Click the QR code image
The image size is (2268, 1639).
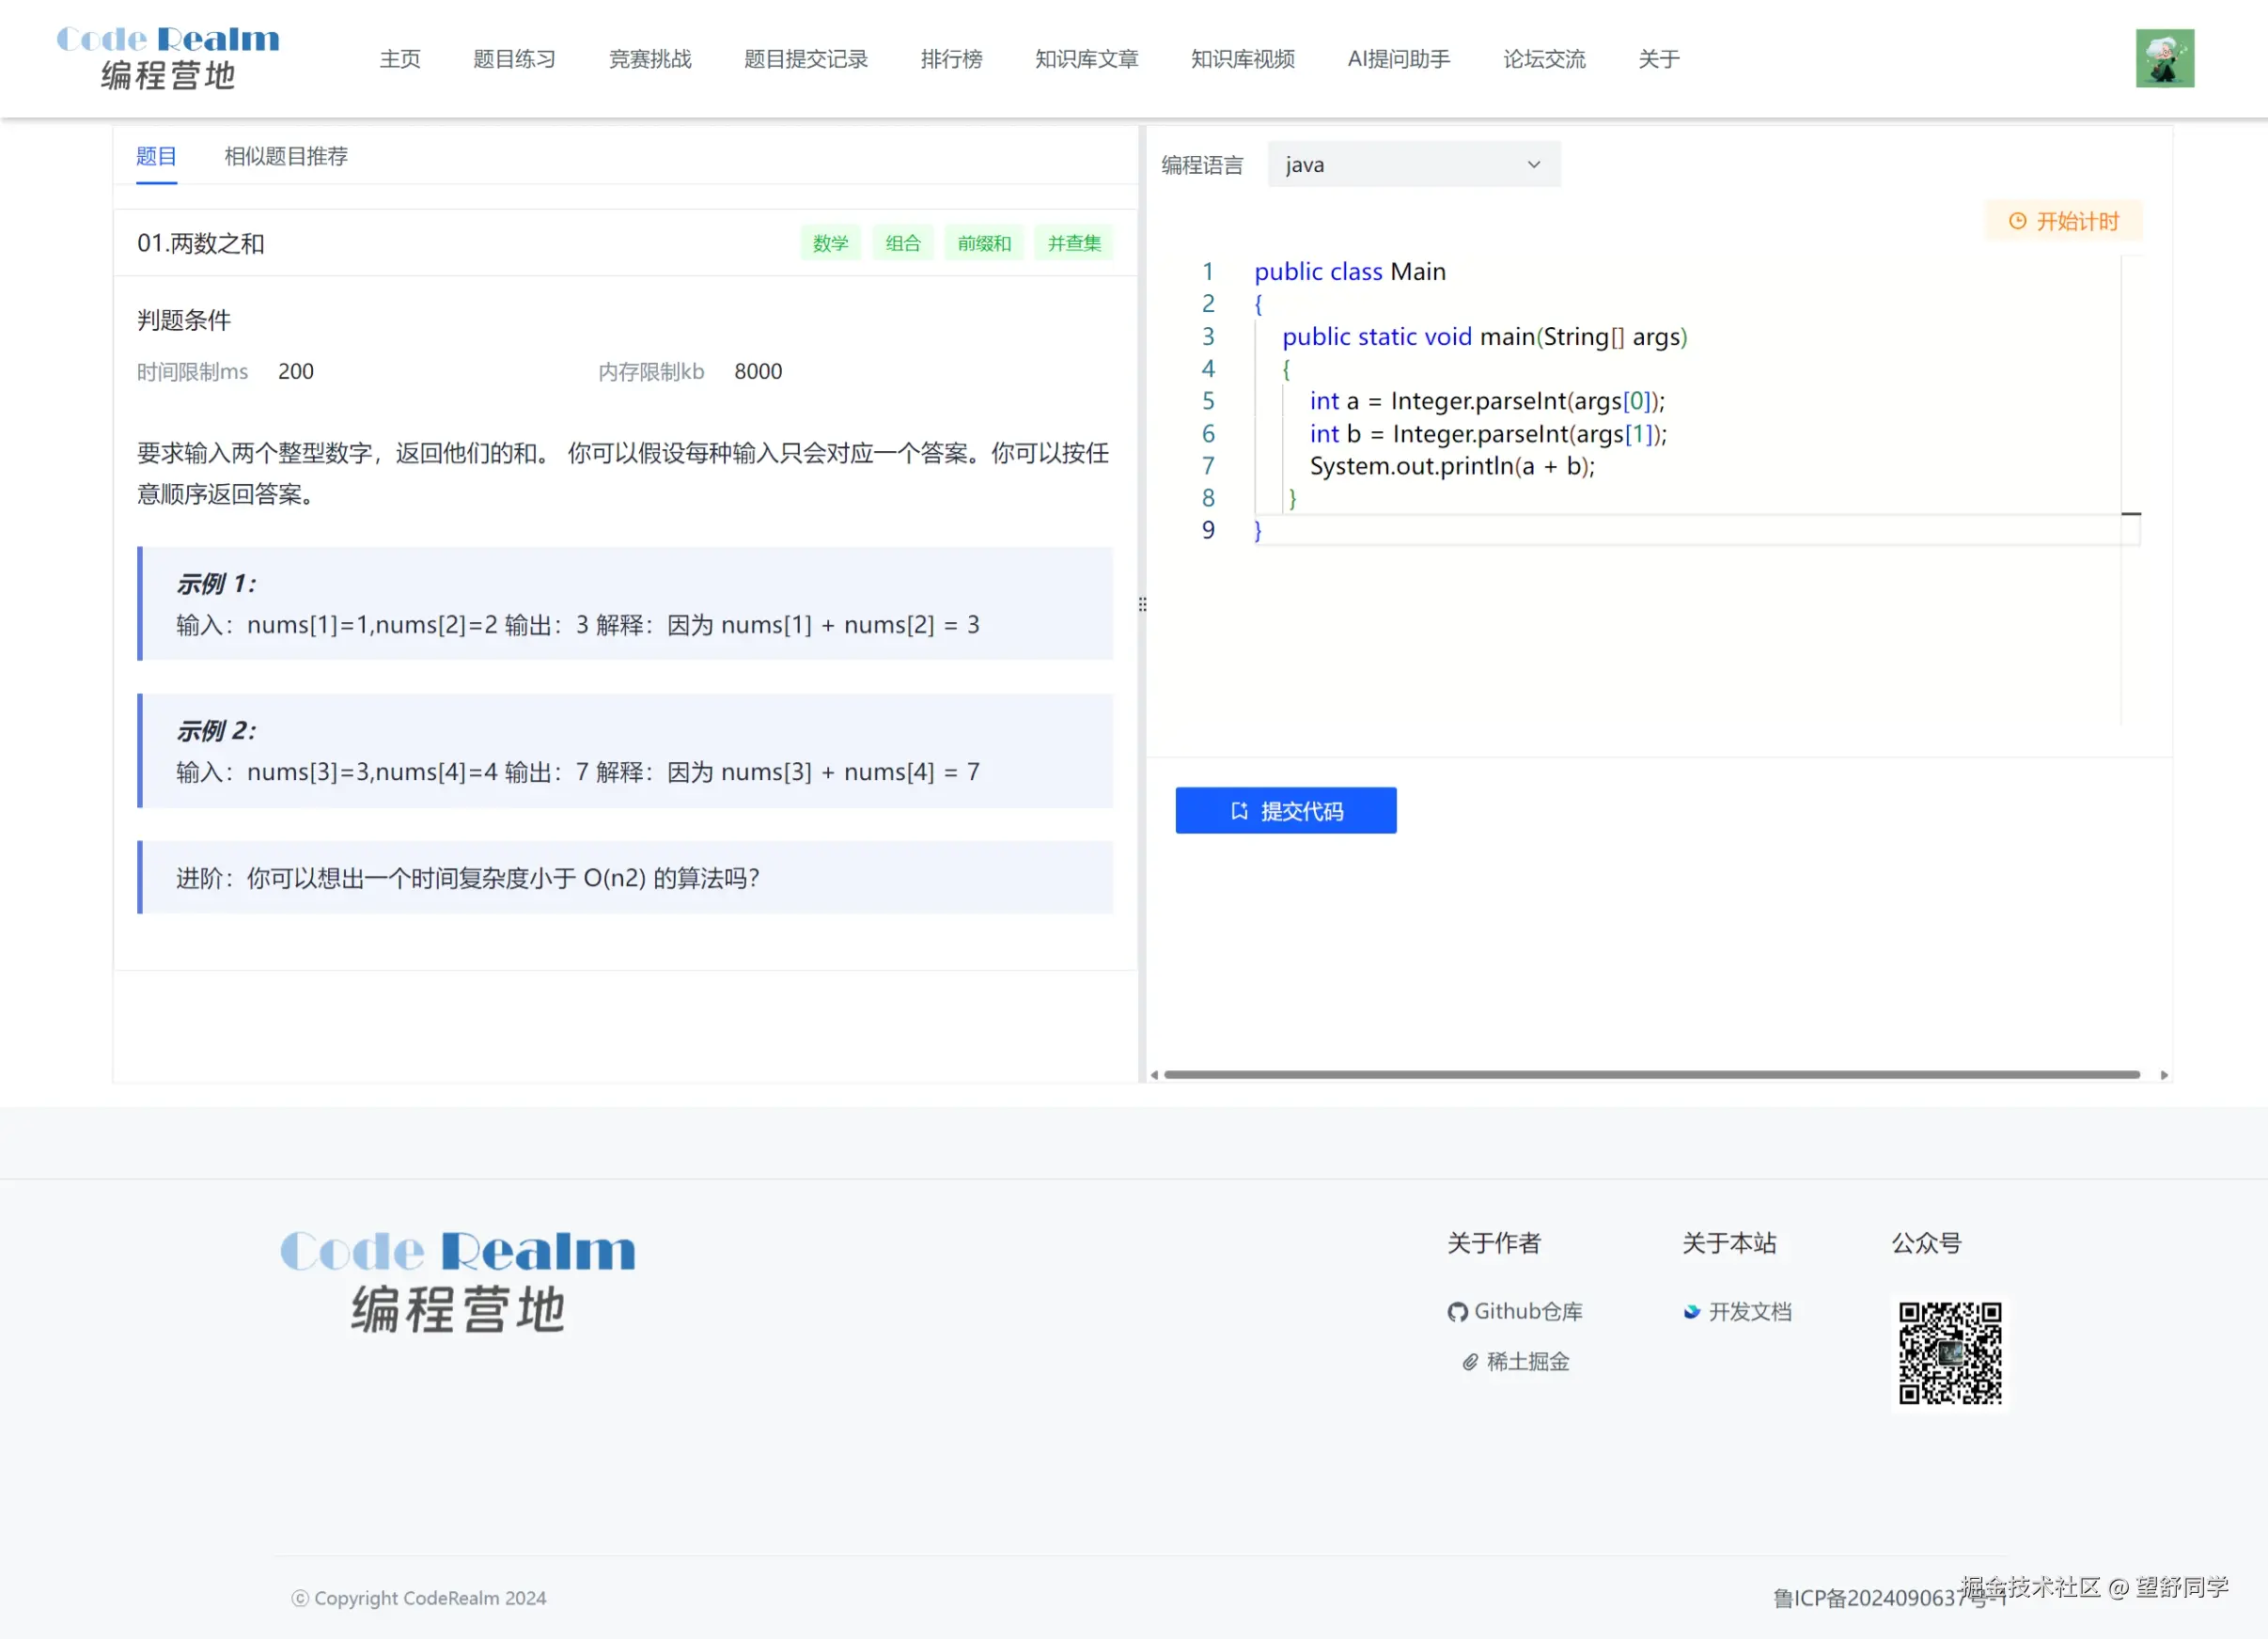[x=1949, y=1352]
